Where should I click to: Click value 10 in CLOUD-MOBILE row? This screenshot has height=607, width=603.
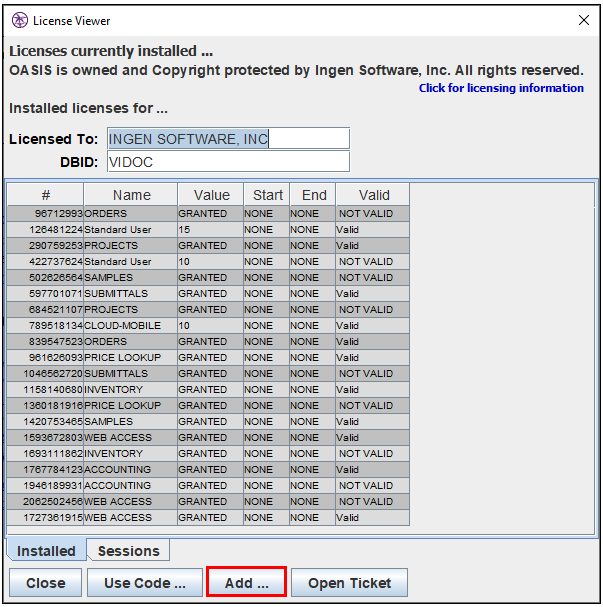pyautogui.click(x=210, y=326)
